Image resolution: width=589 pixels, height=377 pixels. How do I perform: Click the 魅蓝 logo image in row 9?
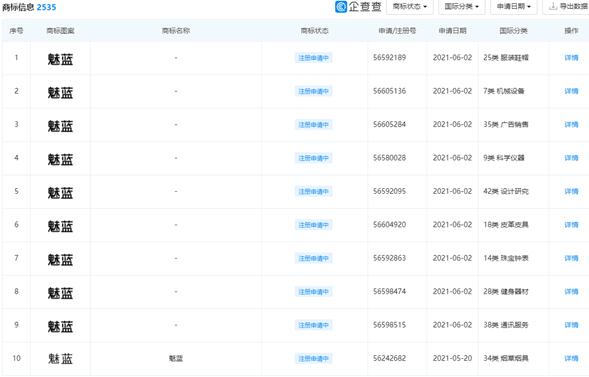[x=60, y=326]
